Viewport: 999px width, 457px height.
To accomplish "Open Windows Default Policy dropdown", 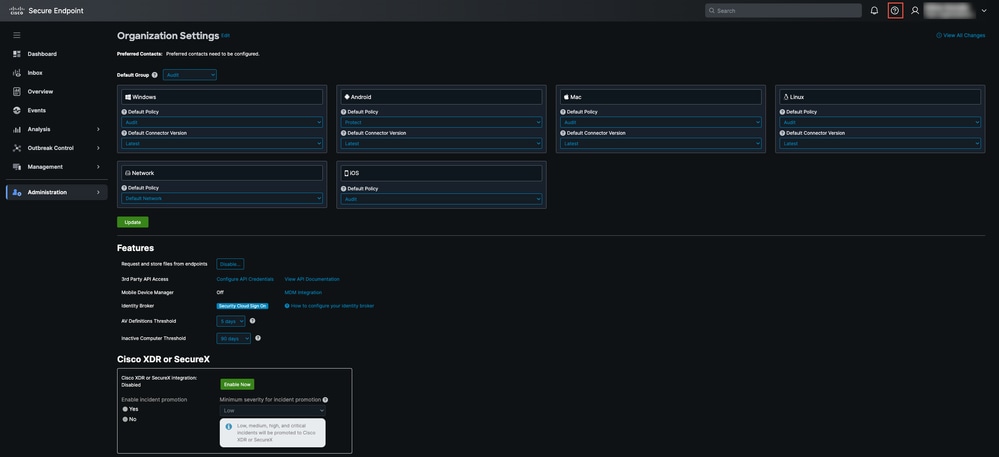I will [x=222, y=122].
